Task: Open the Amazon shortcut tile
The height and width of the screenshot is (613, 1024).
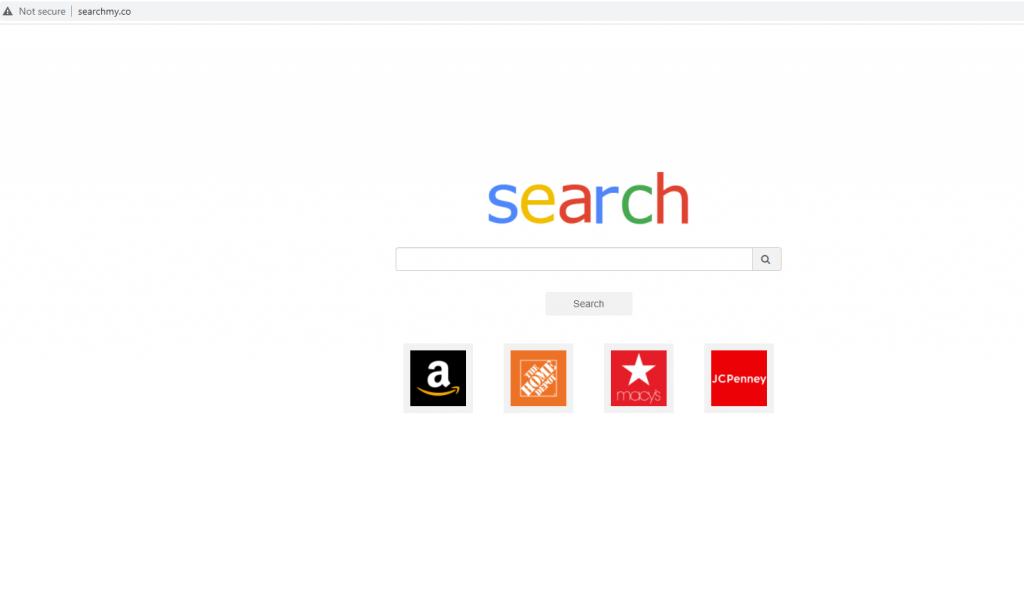Action: tap(438, 378)
